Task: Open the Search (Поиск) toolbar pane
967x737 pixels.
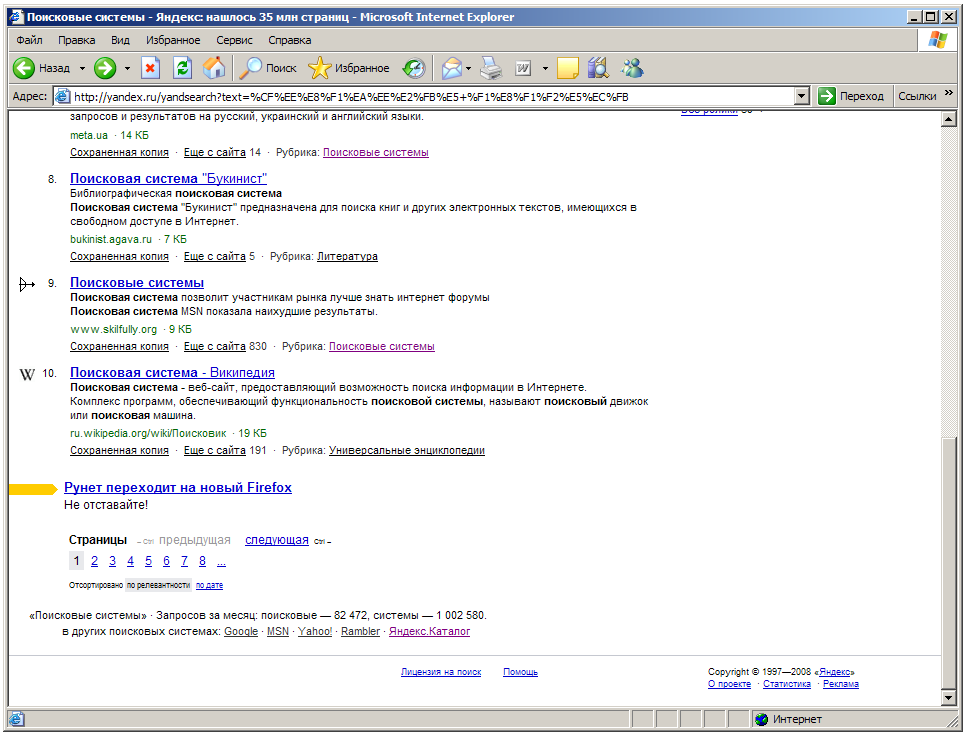Action: [x=268, y=68]
